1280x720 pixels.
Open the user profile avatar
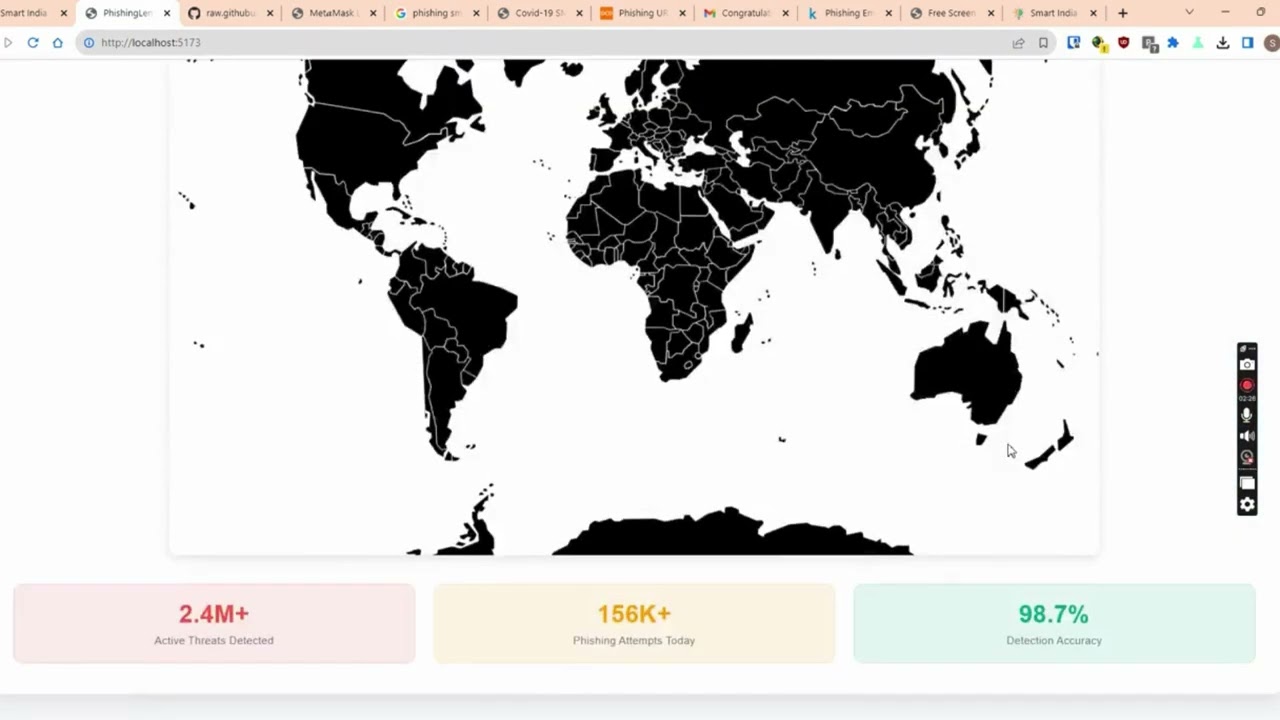click(1271, 43)
